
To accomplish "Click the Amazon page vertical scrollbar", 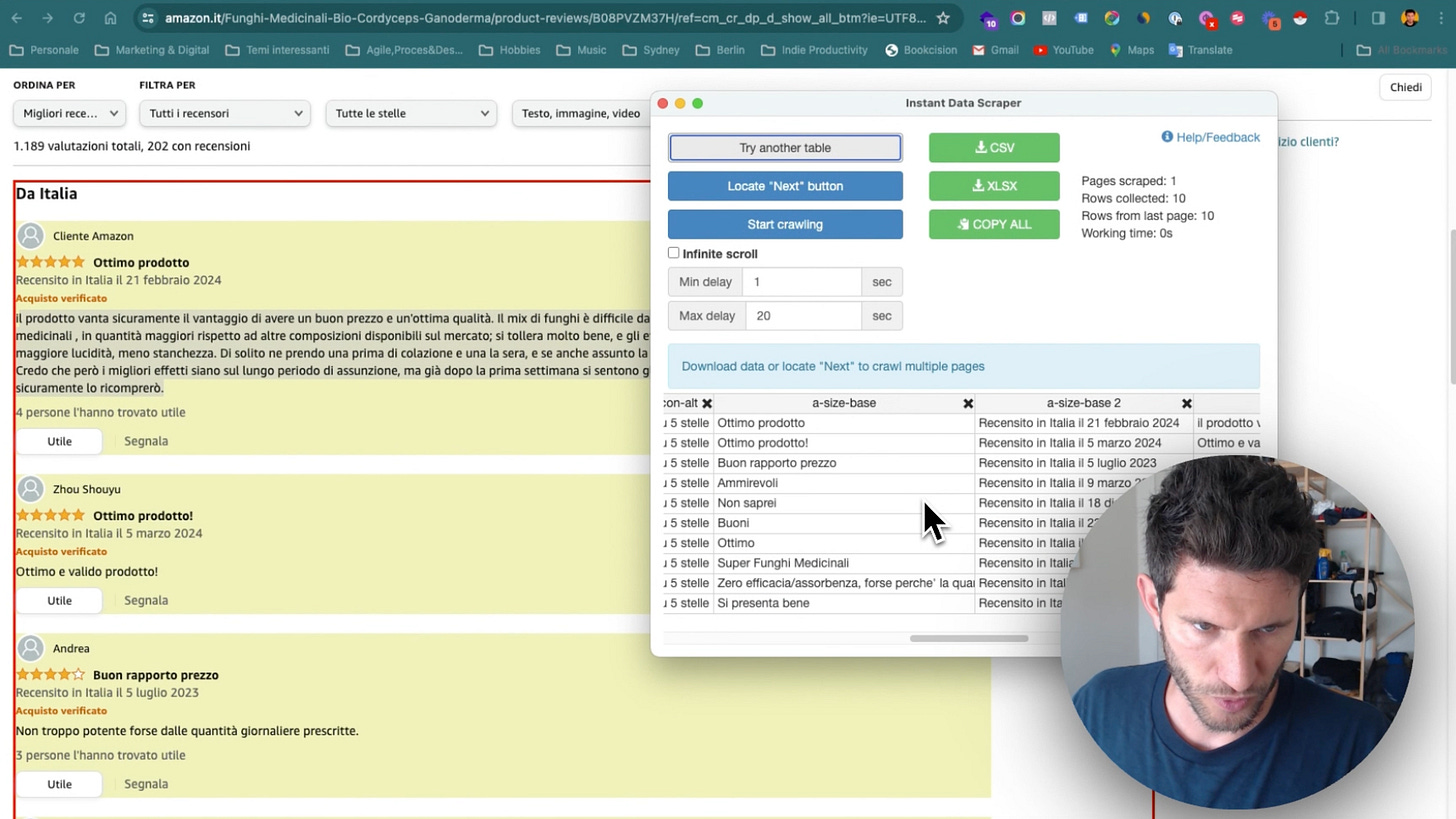I will (x=1451, y=305).
